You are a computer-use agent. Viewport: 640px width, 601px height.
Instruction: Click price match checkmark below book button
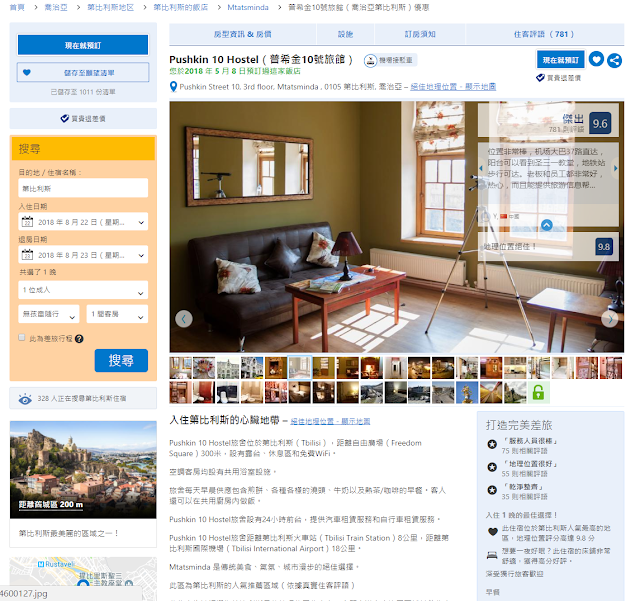(x=540, y=78)
